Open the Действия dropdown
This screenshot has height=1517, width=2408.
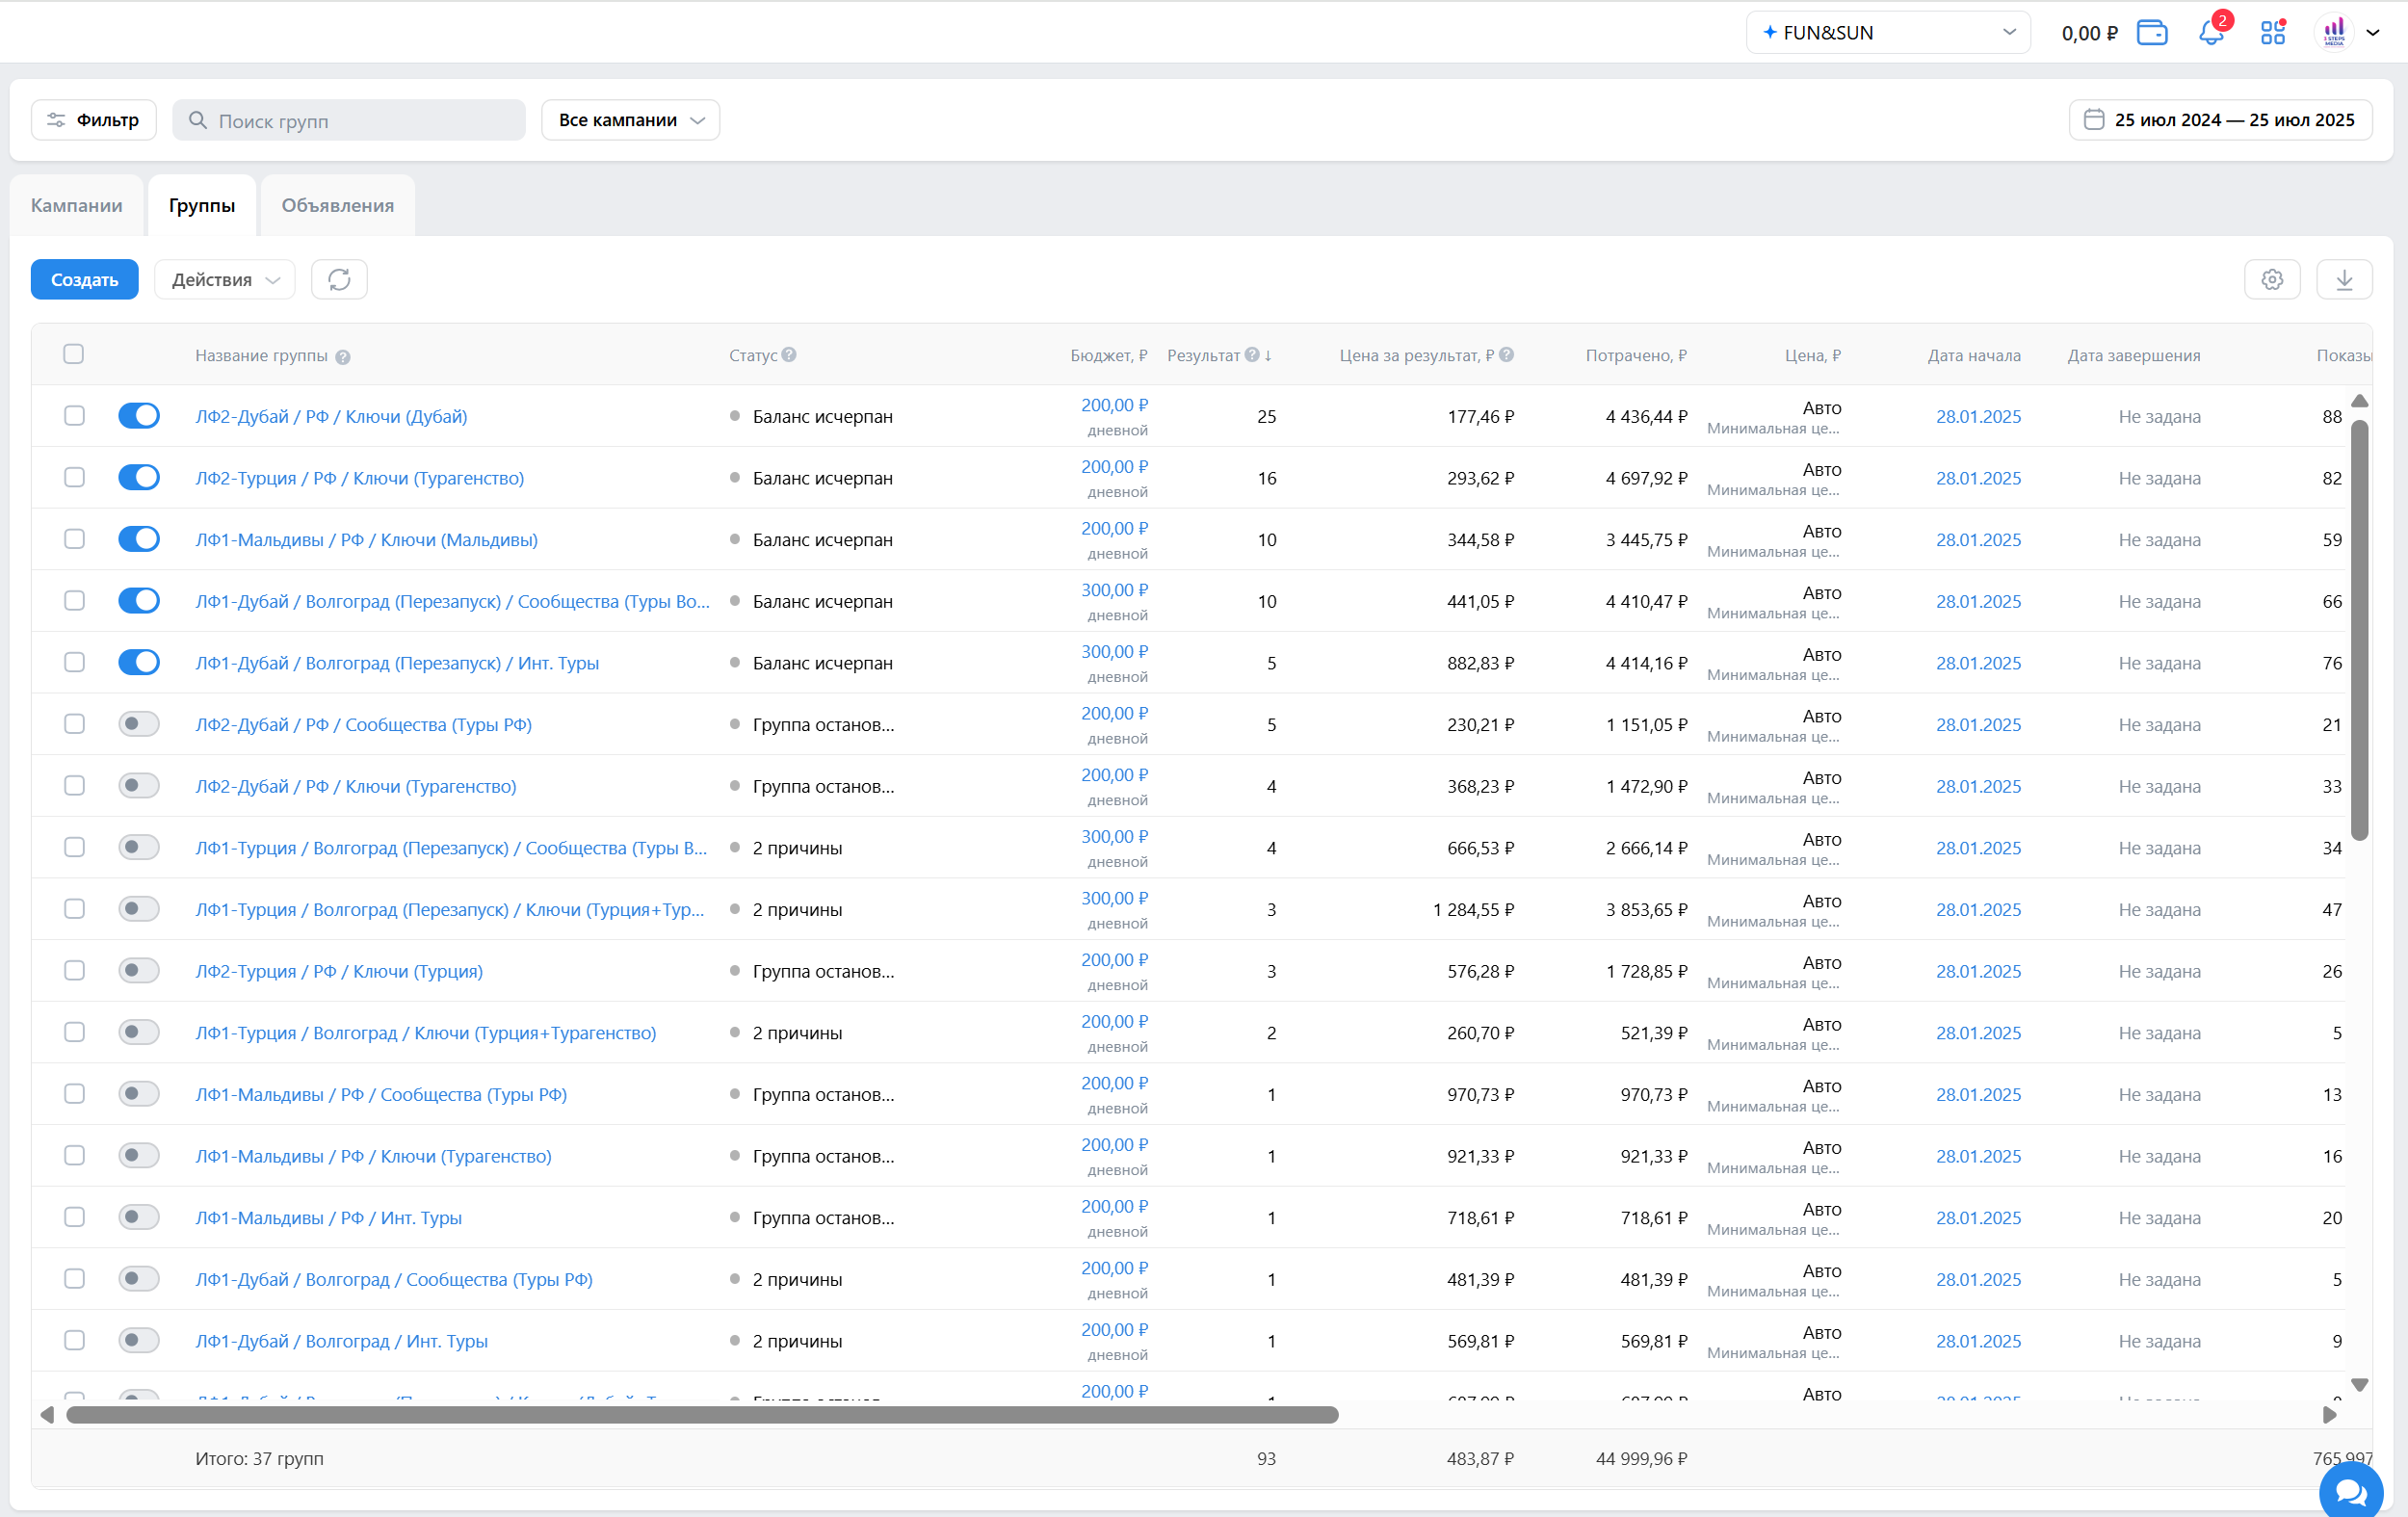(x=224, y=280)
